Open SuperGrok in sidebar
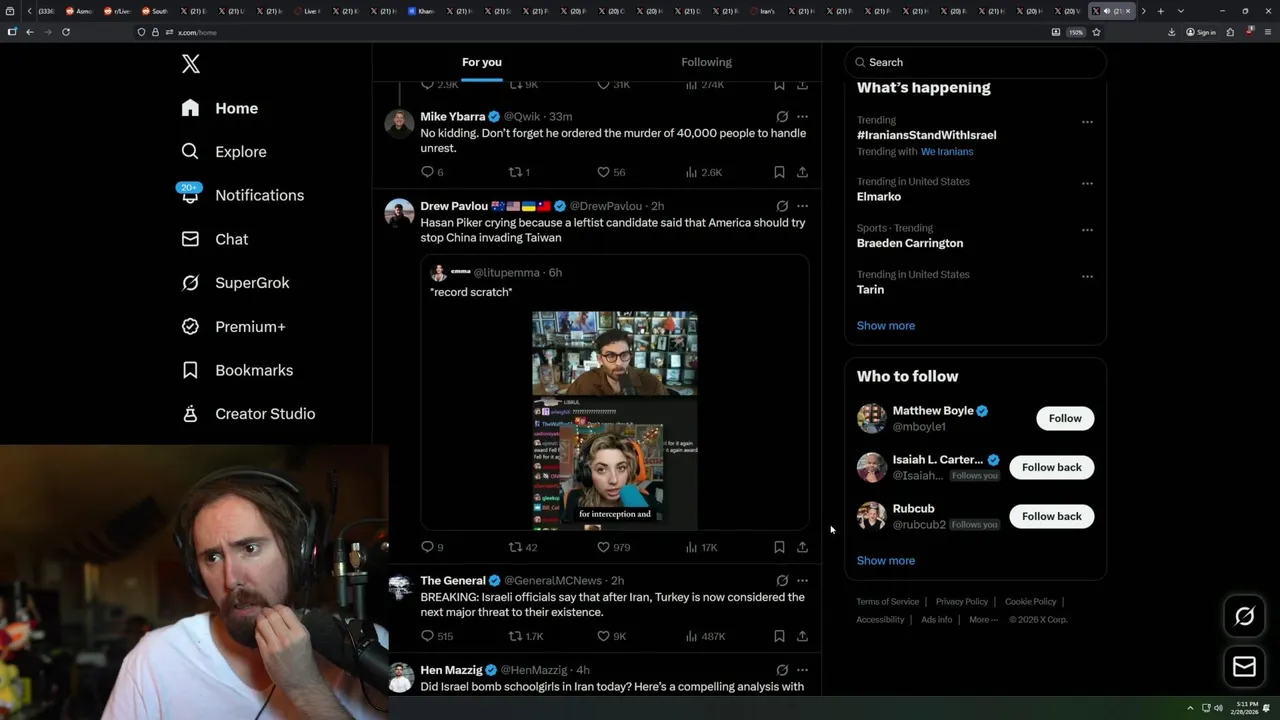 point(235,283)
